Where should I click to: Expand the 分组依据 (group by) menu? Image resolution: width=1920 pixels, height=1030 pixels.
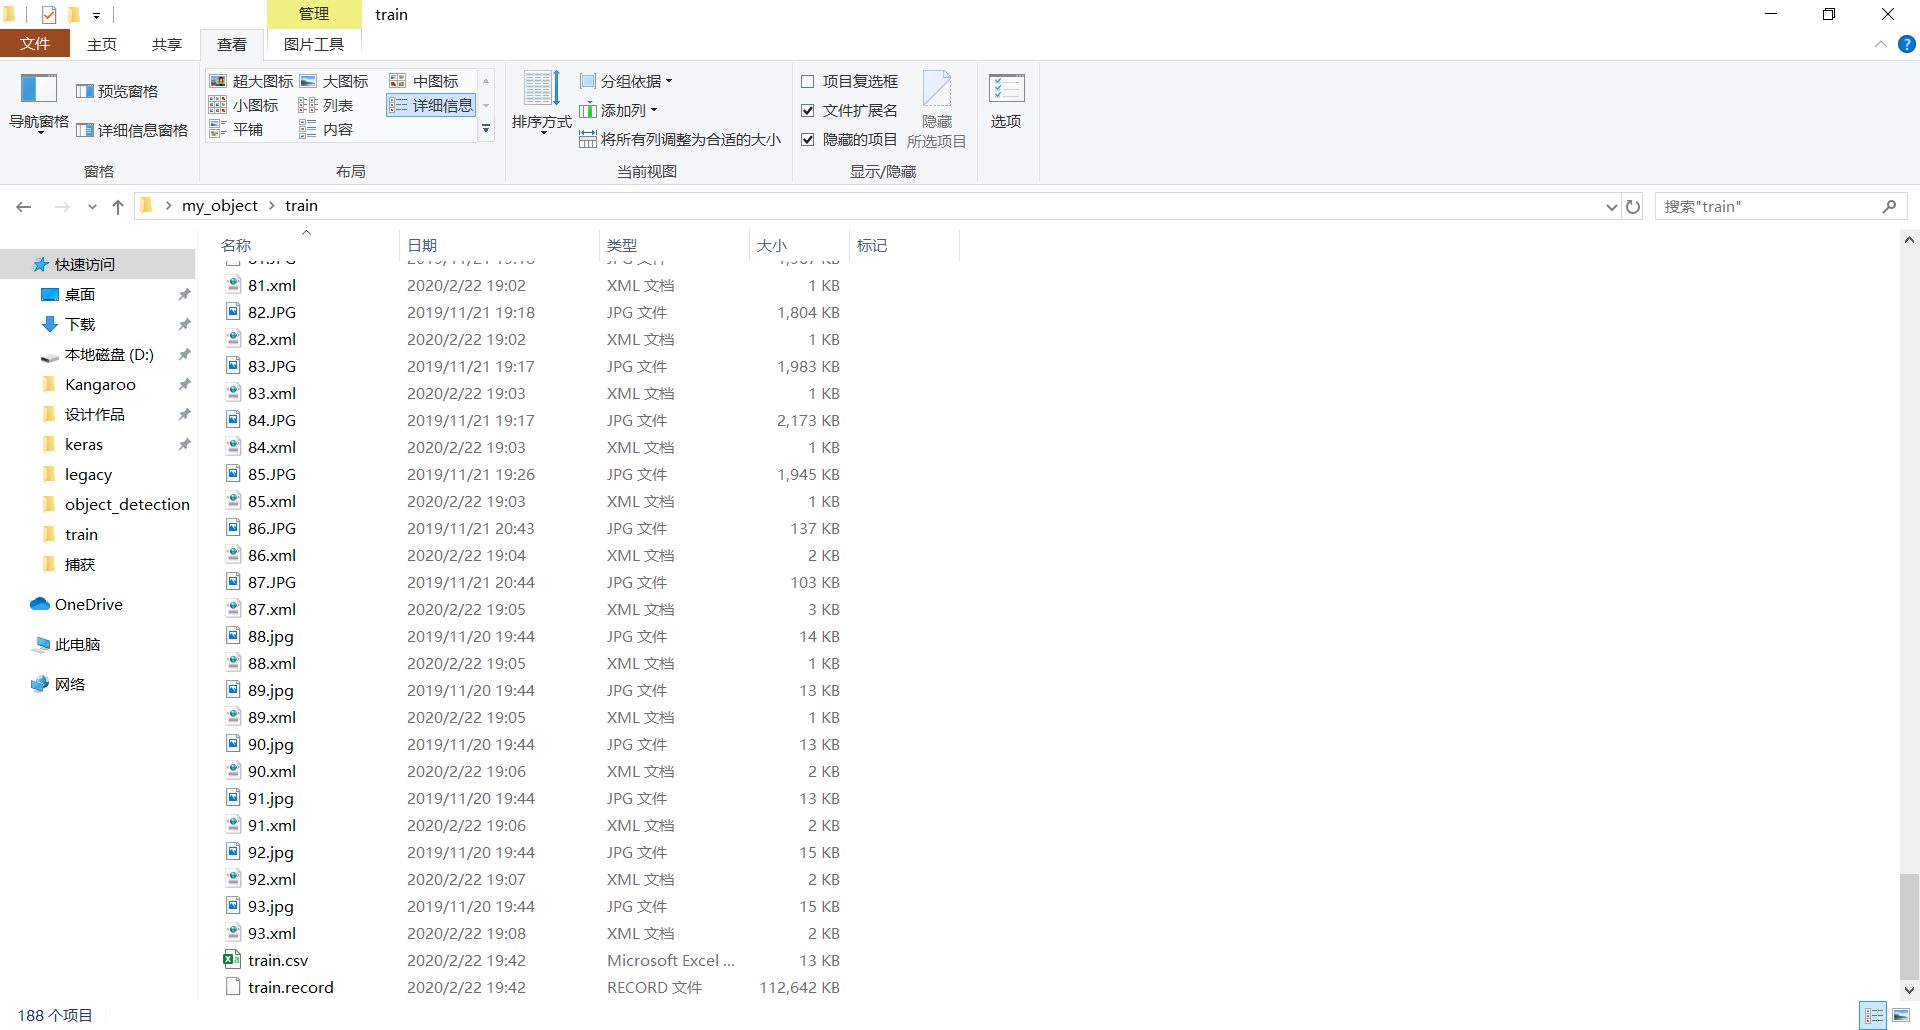[x=625, y=81]
